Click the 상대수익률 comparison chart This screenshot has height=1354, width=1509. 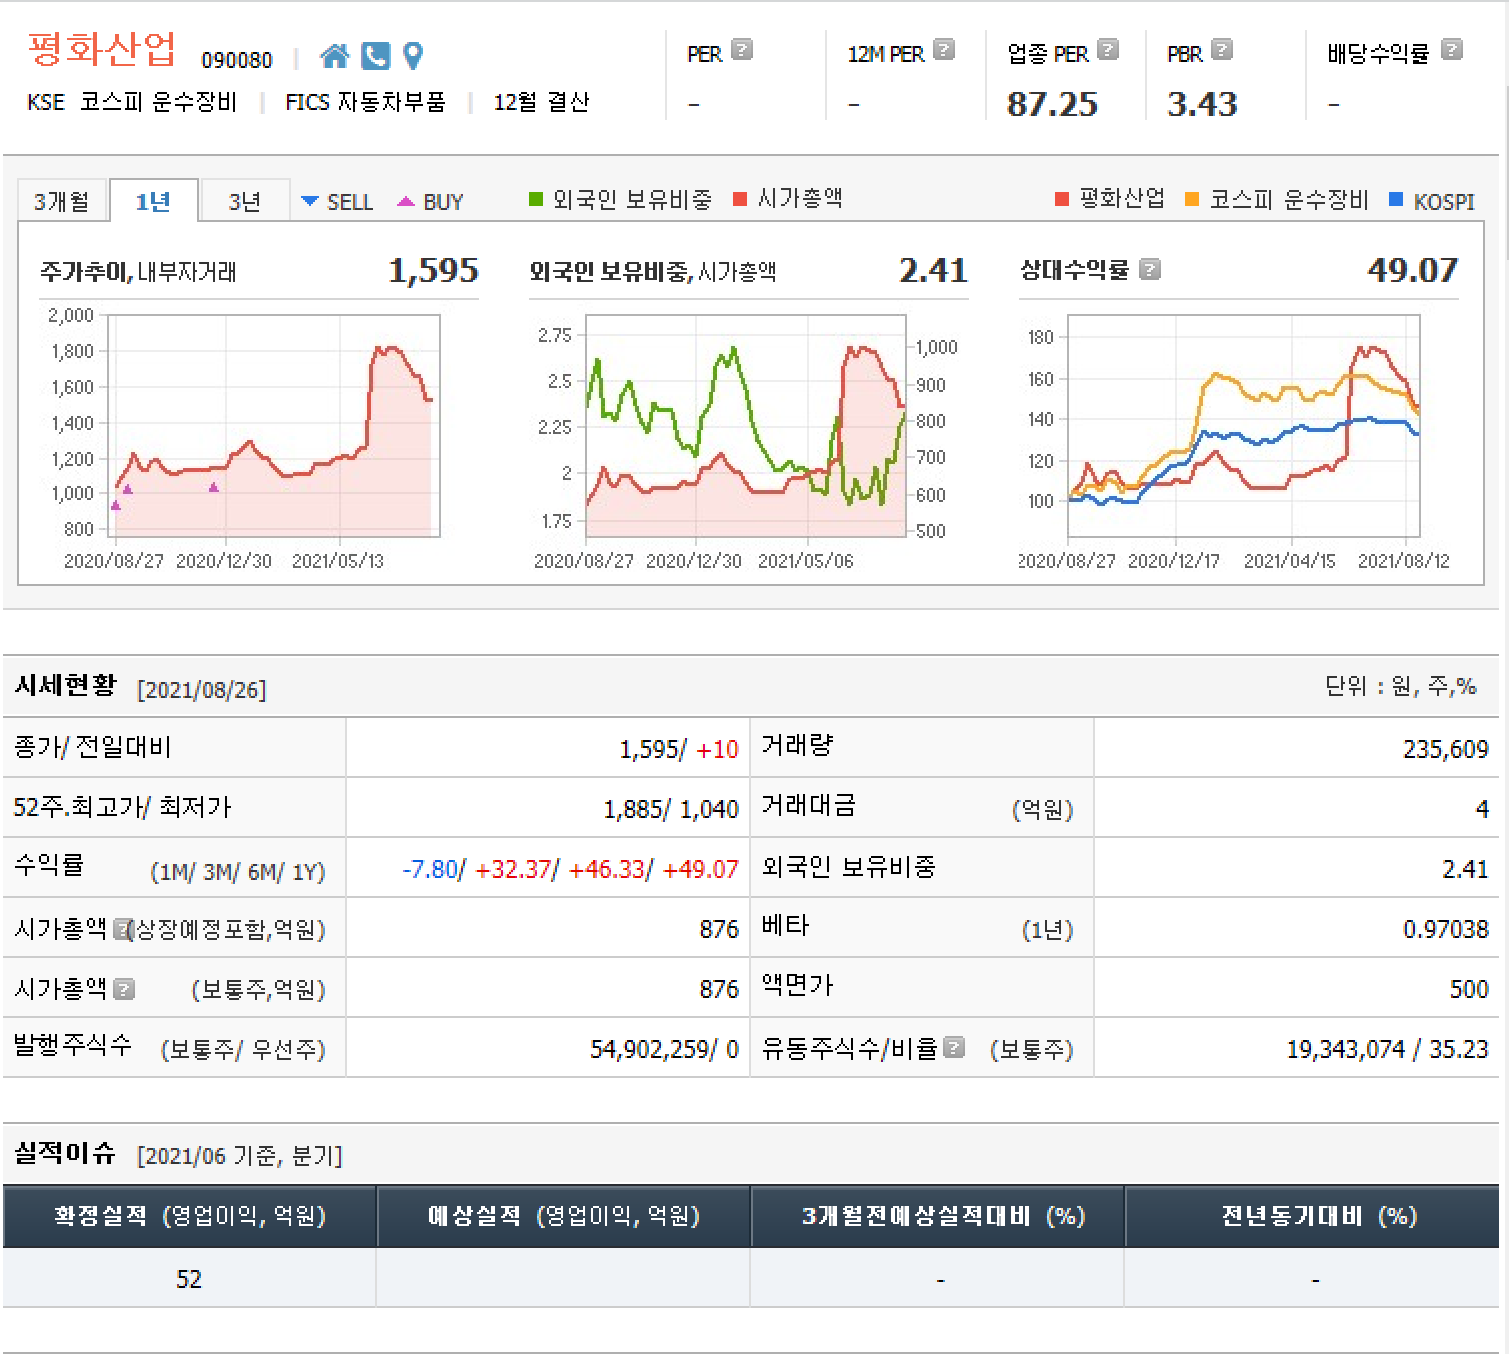tap(1244, 426)
